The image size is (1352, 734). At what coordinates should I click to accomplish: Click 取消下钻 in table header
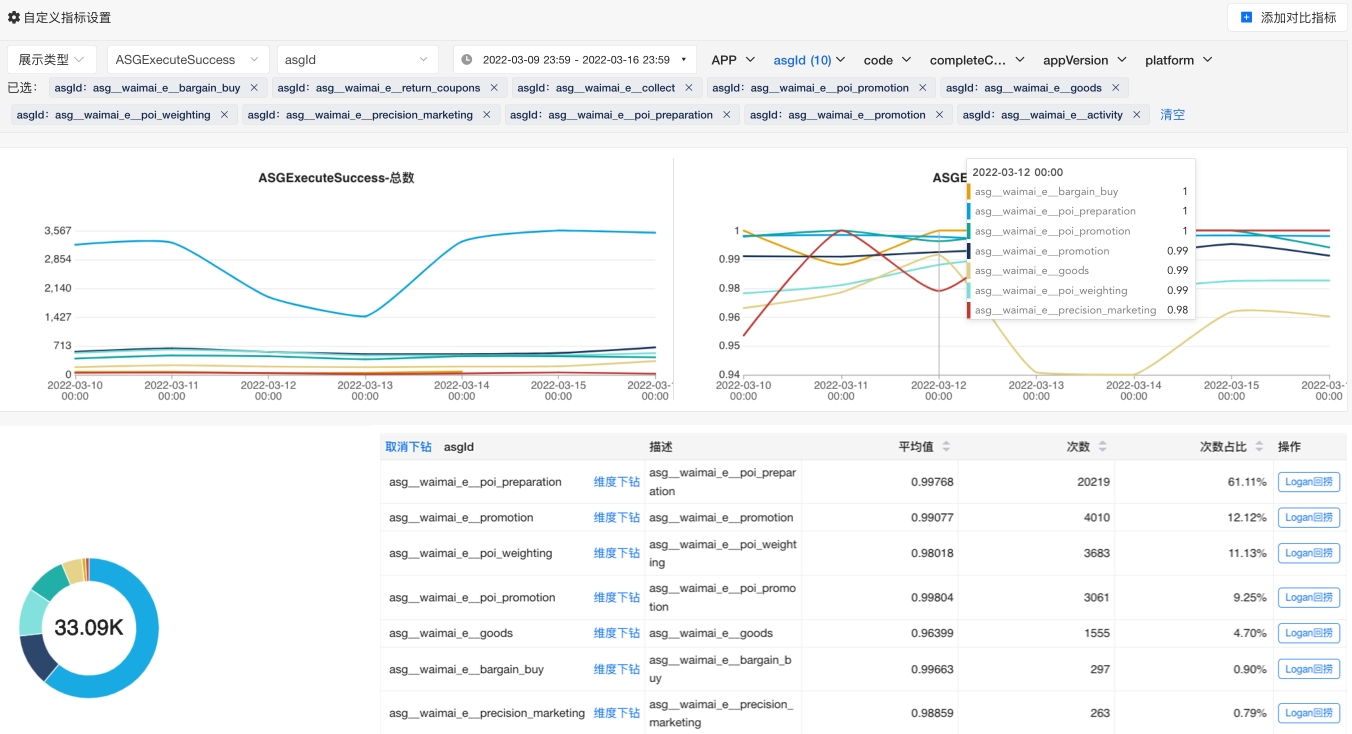click(x=408, y=447)
